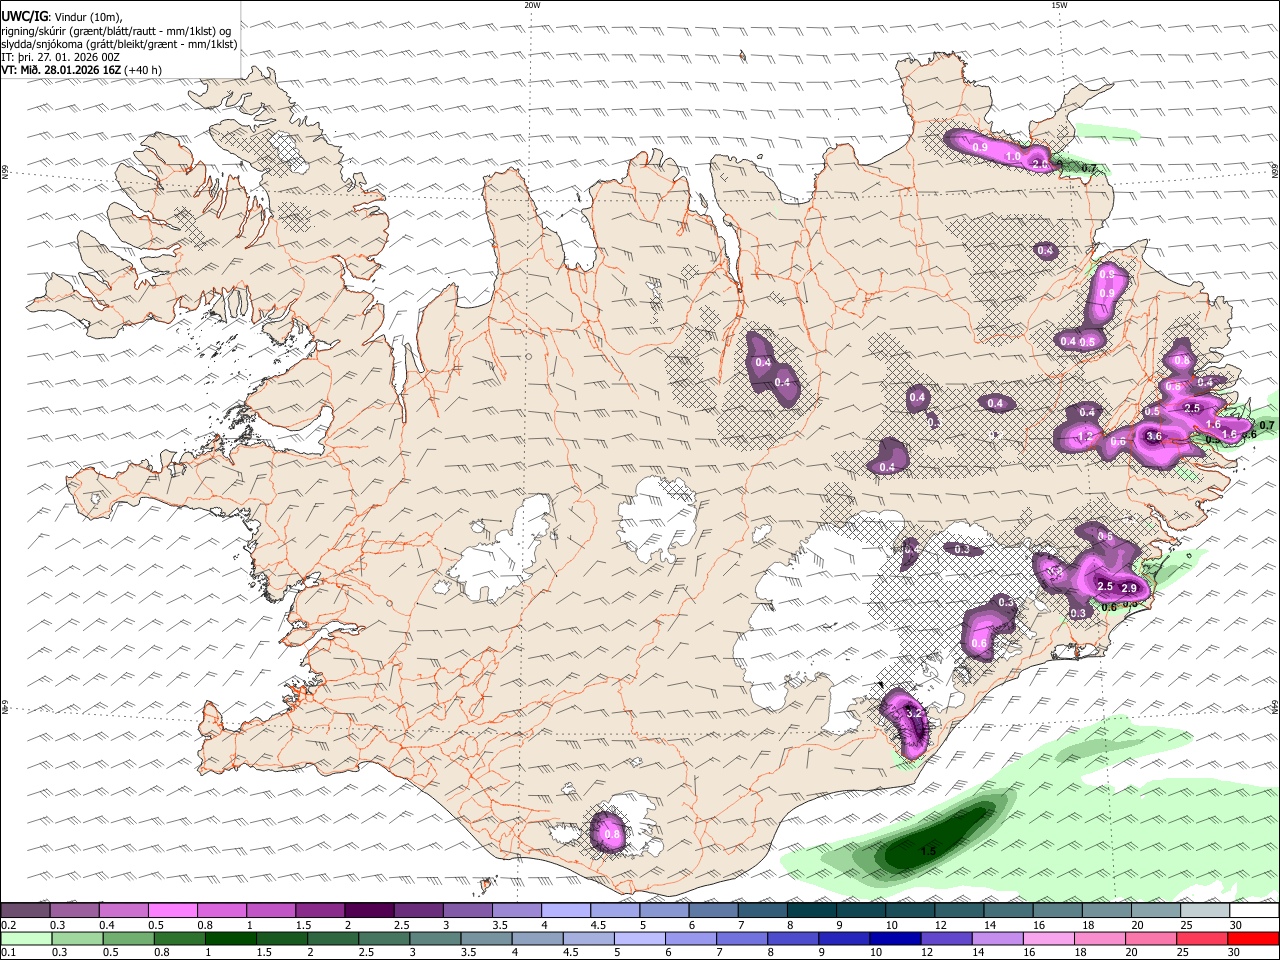
Task: Click the 0.1 label on the rain legend
Action: click(x=8, y=951)
